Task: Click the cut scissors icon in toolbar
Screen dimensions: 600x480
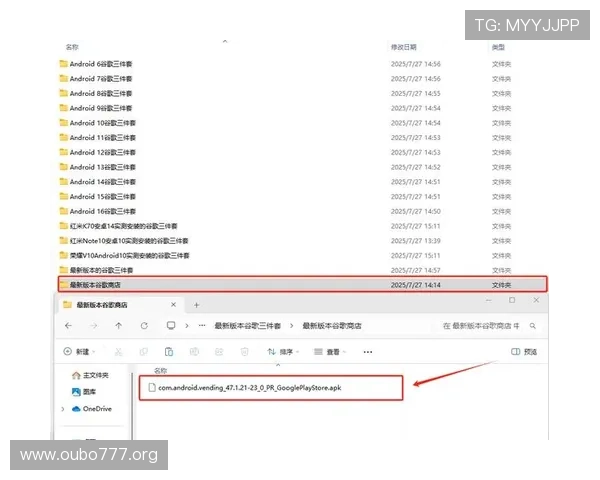Action: (119, 352)
